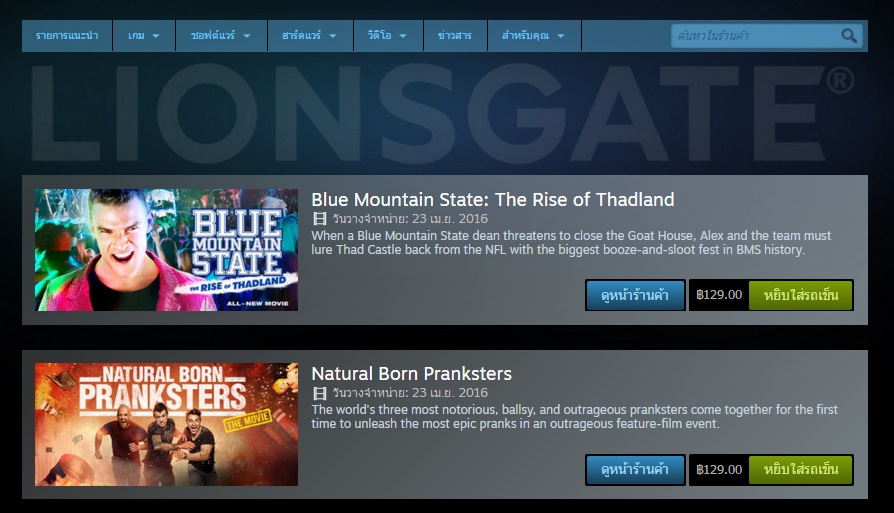
Task: Open the สำหรับคุณ dropdown menu
Action: point(534,36)
